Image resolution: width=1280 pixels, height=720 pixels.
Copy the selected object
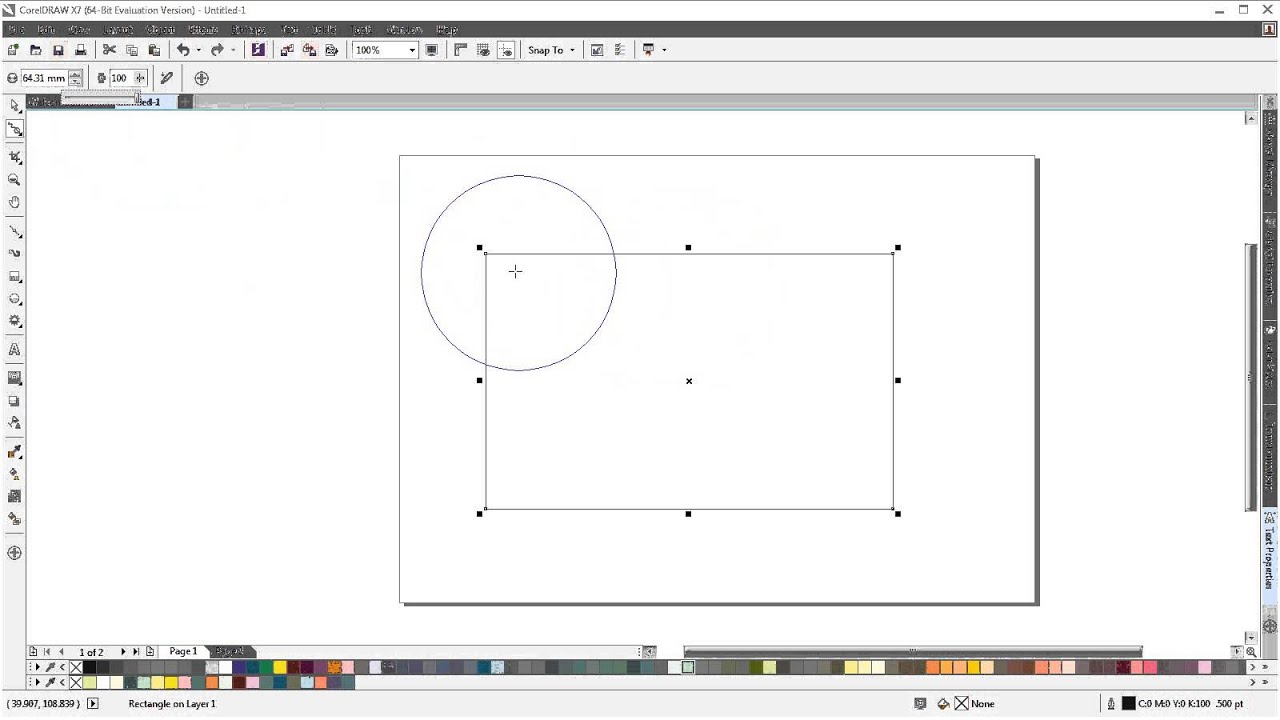131,50
